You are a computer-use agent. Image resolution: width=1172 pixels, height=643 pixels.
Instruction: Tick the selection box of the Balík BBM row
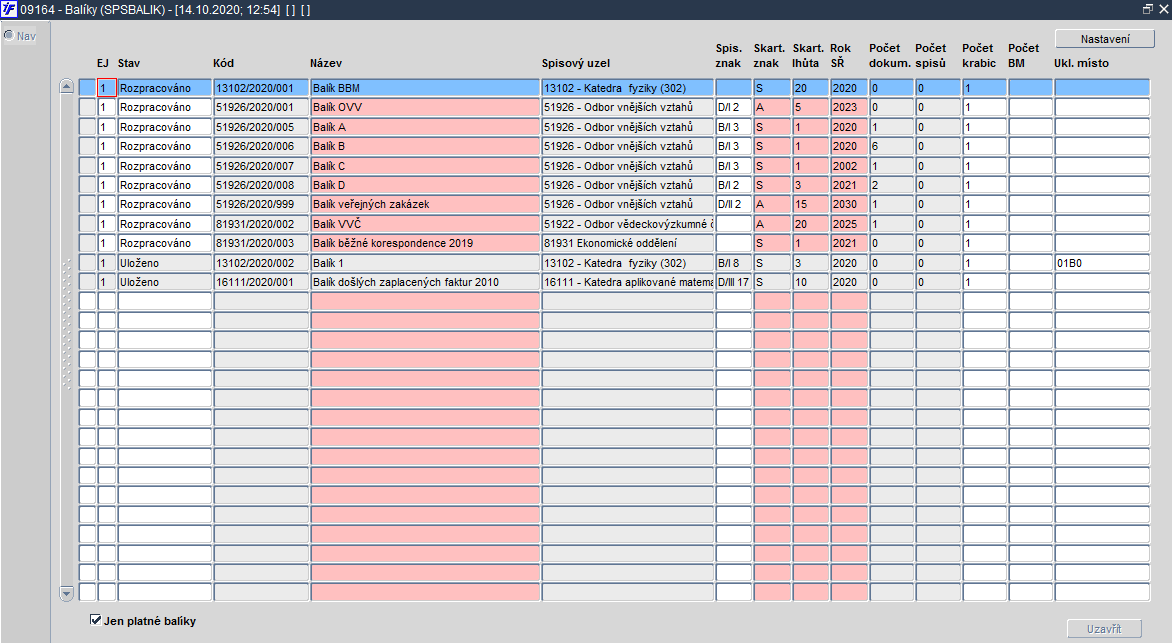pyautogui.click(x=87, y=87)
